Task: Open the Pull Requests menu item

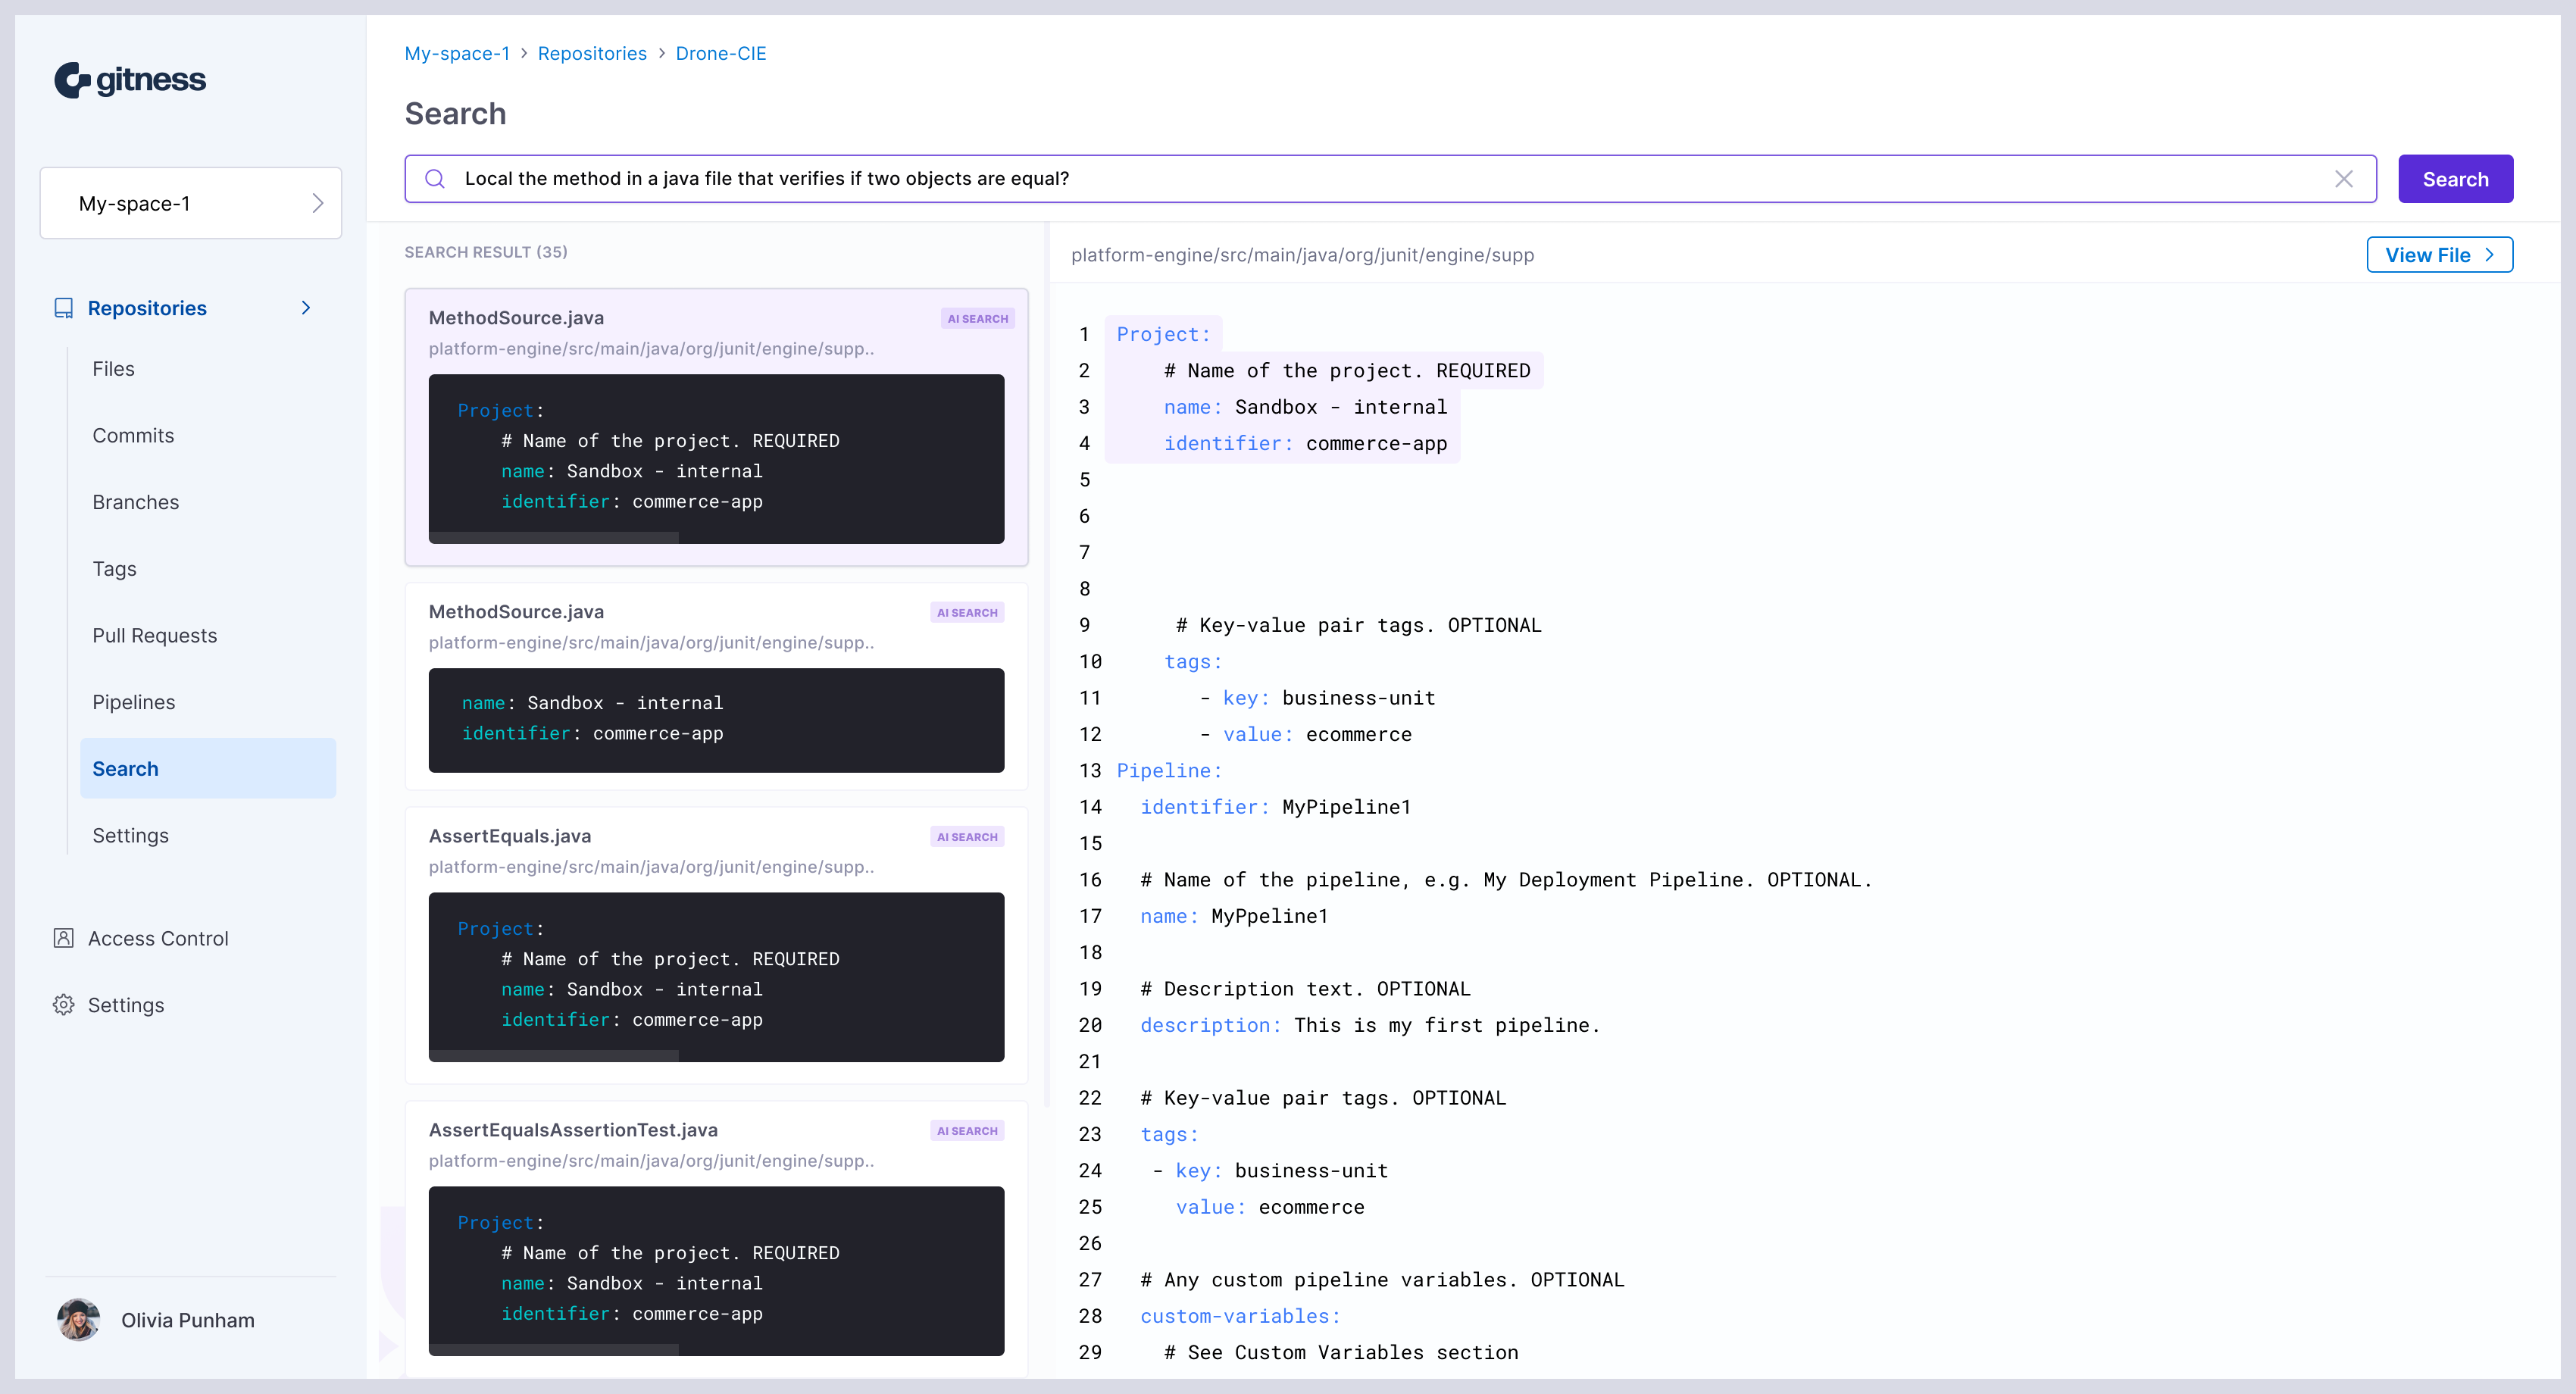Action: [154, 635]
